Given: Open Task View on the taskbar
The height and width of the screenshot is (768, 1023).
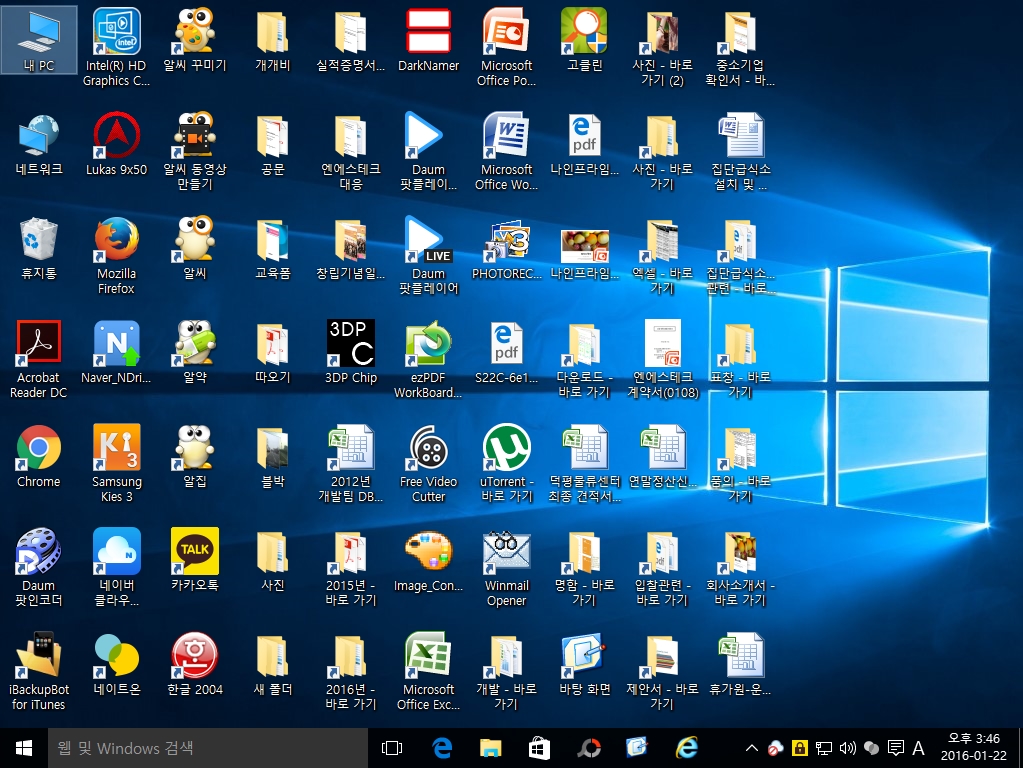Looking at the screenshot, I should tap(391, 748).
